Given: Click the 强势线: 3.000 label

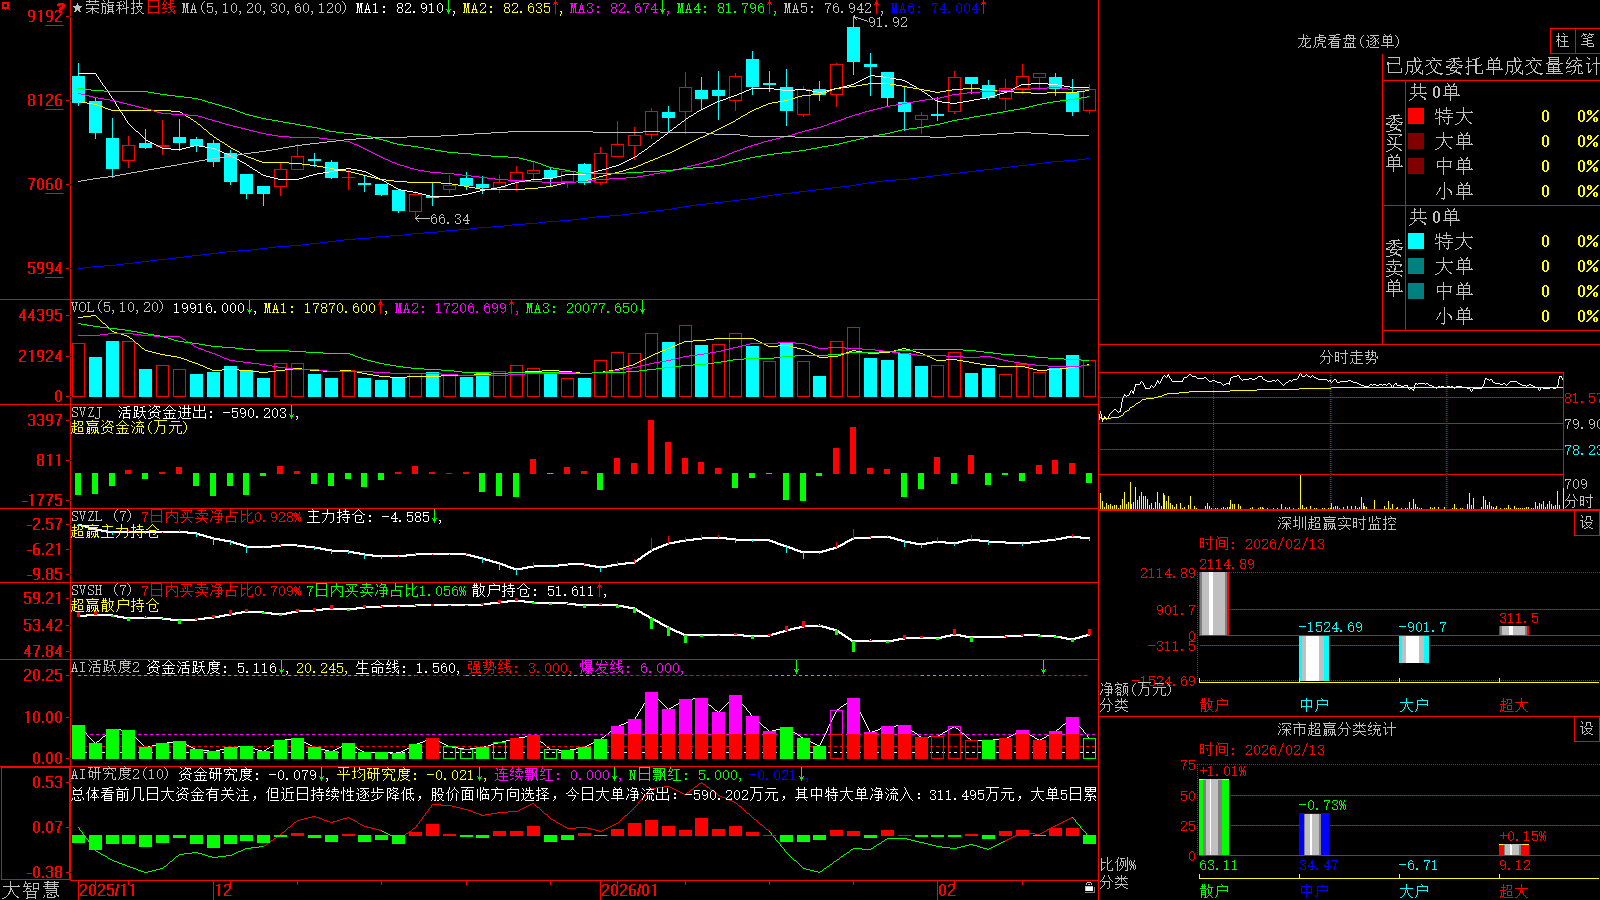Looking at the screenshot, I should [x=519, y=668].
